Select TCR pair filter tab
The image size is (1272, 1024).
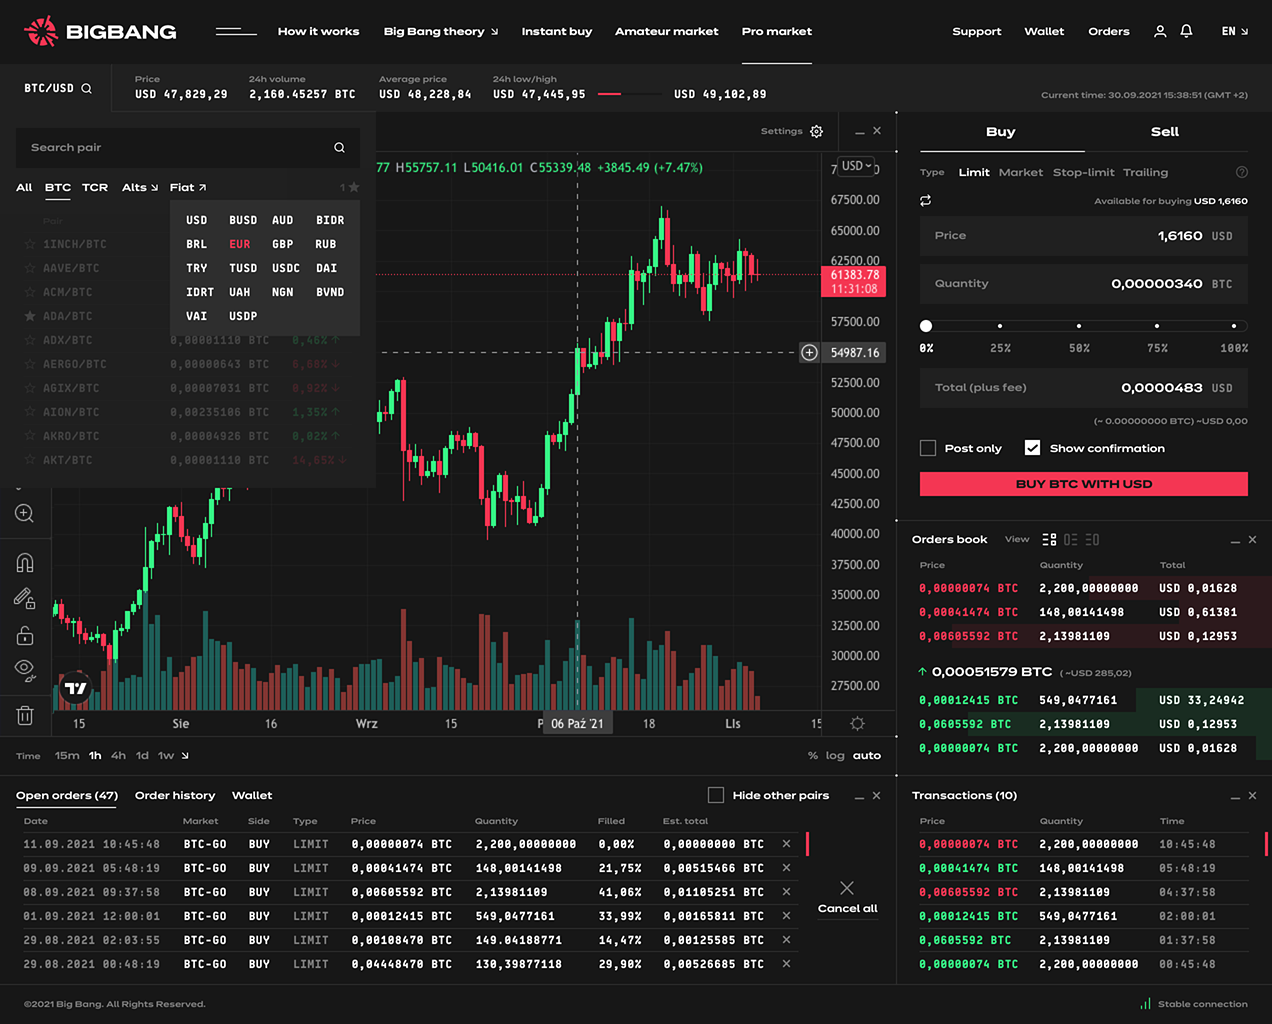pos(95,187)
